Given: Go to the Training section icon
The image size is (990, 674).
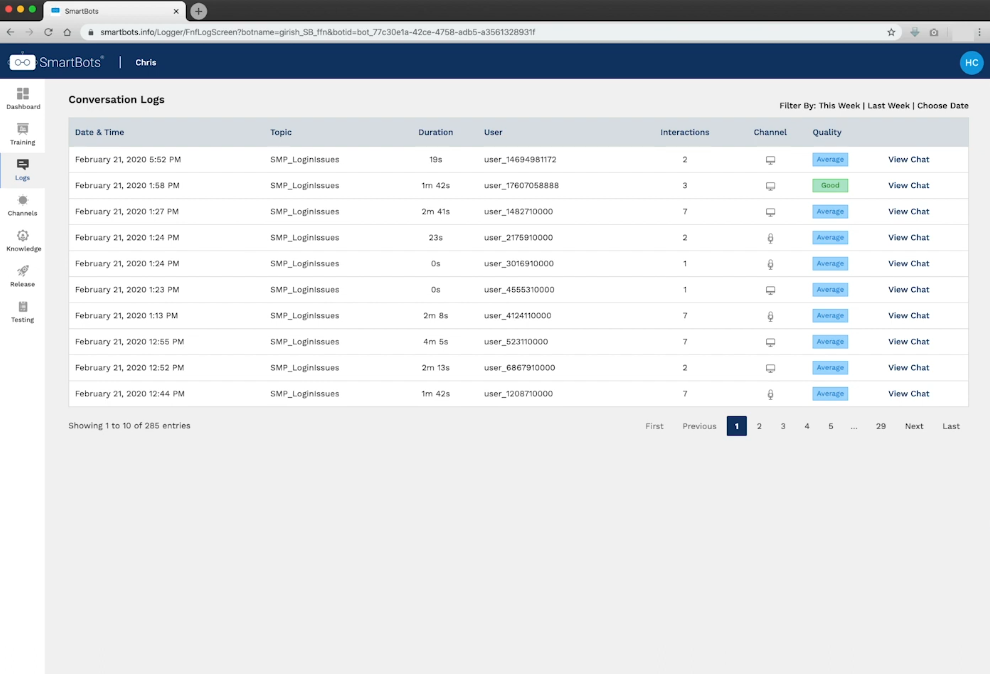Looking at the screenshot, I should (23, 129).
